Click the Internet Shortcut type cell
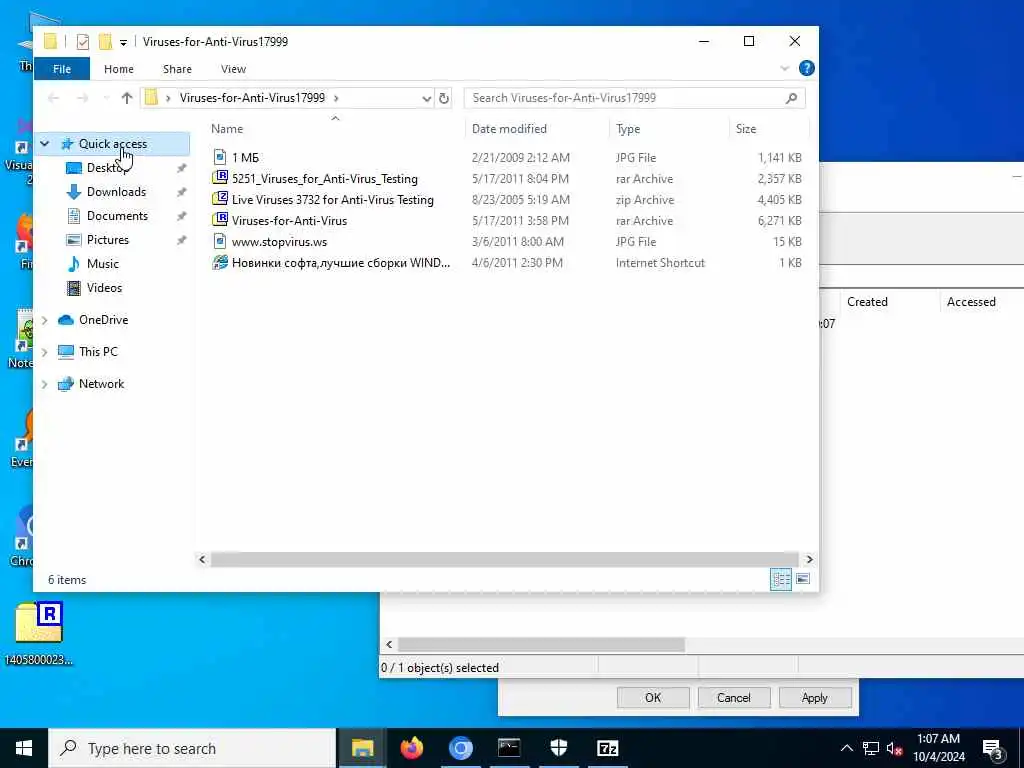 coord(660,263)
